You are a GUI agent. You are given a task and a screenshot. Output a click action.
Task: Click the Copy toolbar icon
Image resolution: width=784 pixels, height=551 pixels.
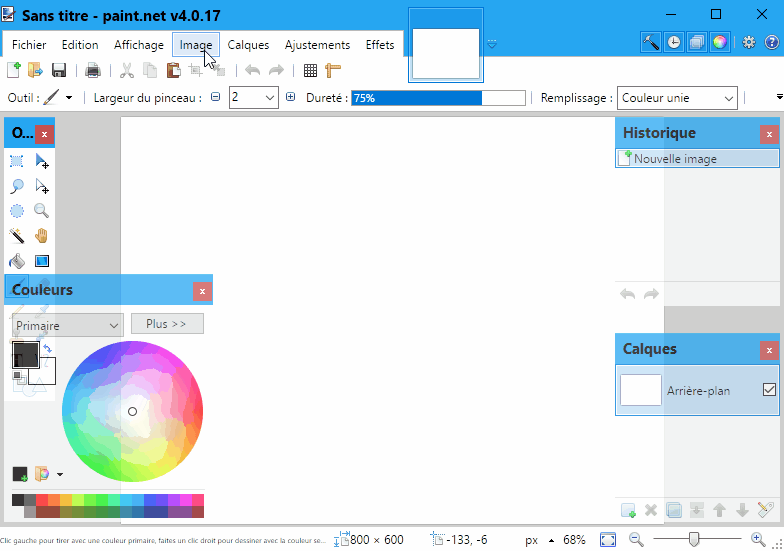tap(150, 70)
